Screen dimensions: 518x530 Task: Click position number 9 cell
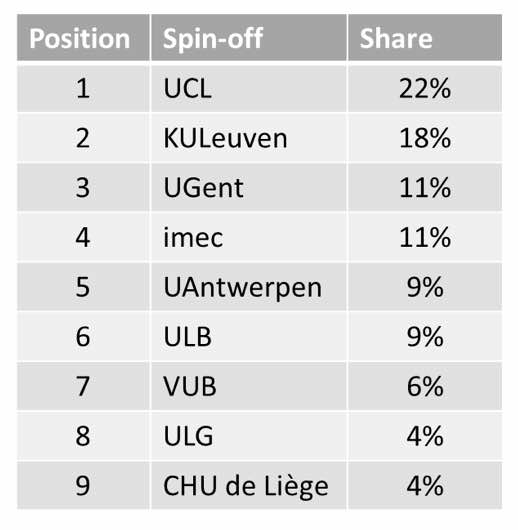[x=83, y=486]
